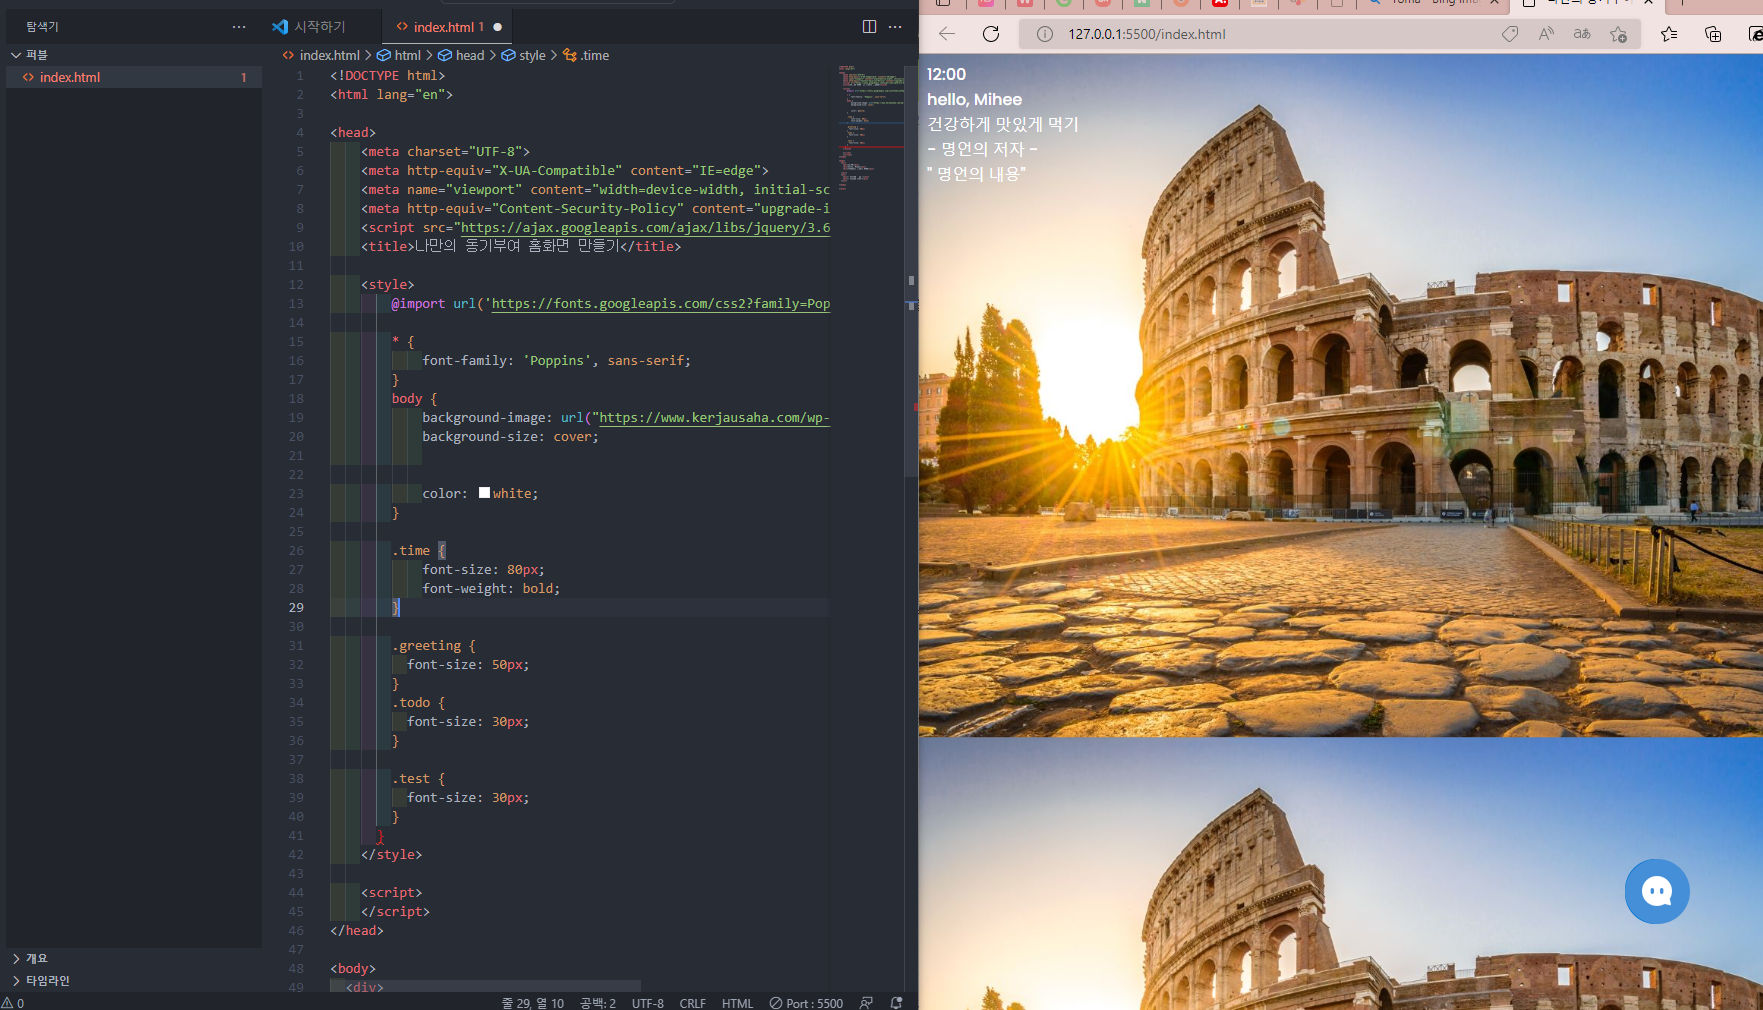Click style breadcrumb segment
Image resolution: width=1763 pixels, height=1010 pixels.
click(x=524, y=56)
